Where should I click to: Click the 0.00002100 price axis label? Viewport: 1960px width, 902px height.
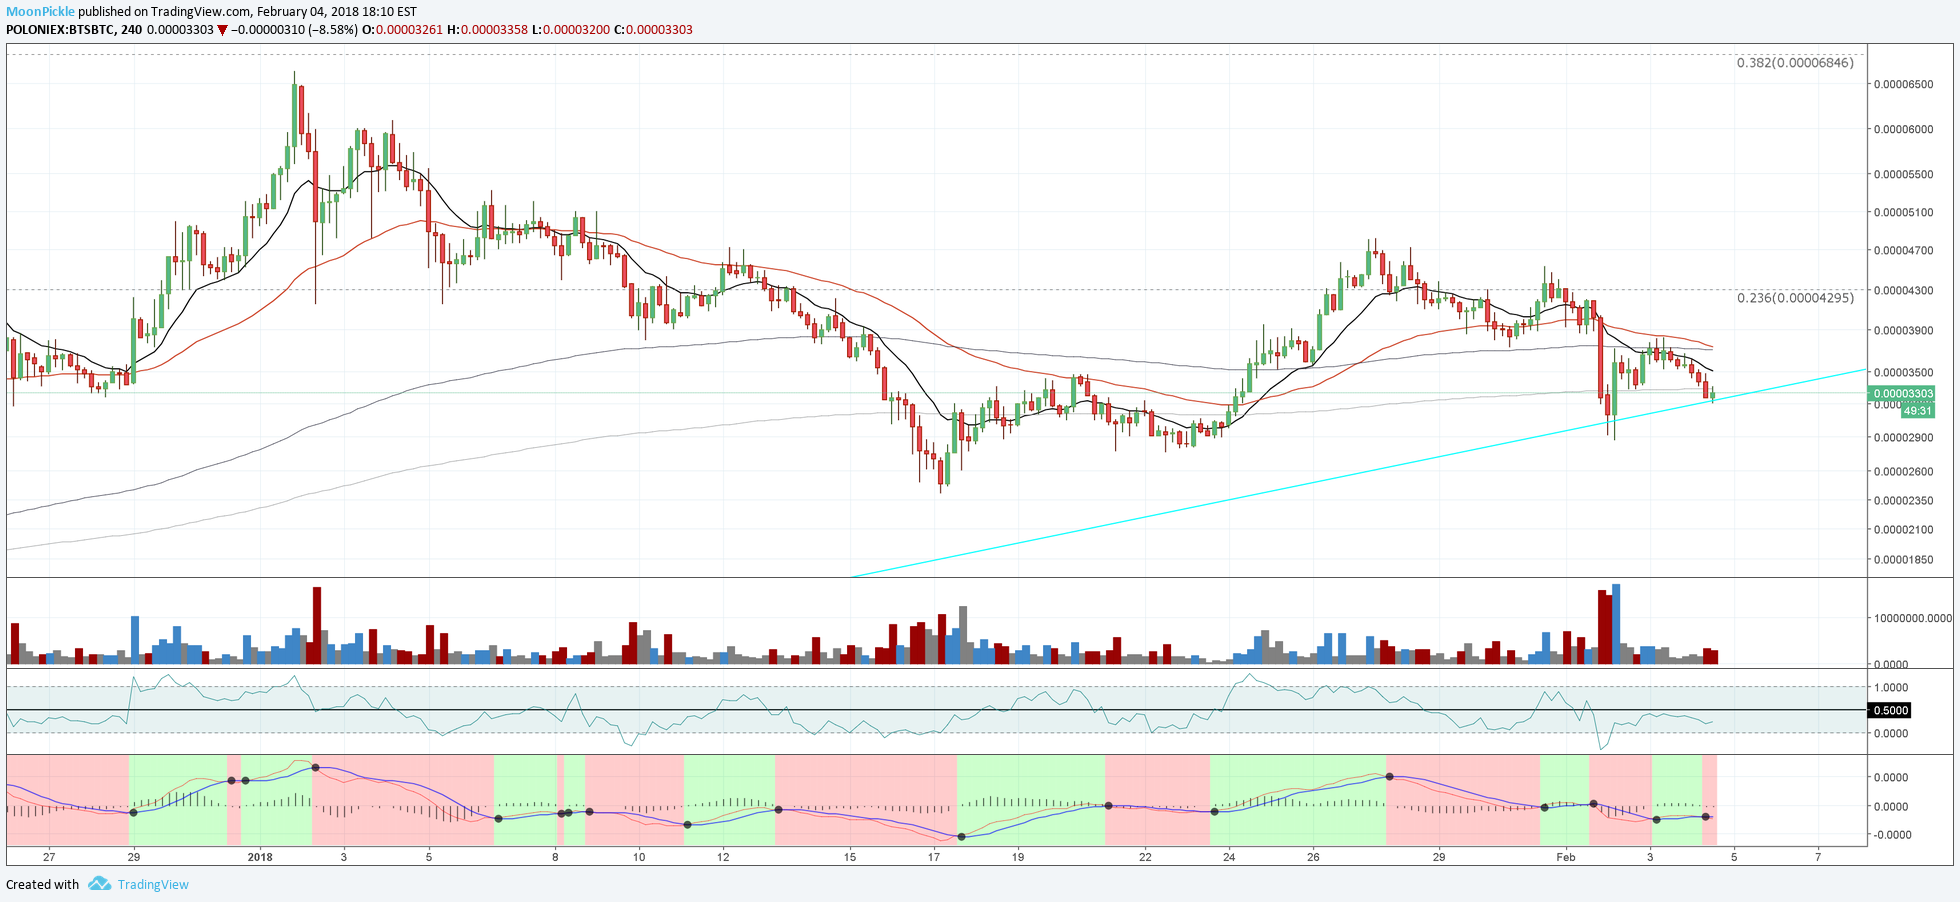coord(1903,530)
